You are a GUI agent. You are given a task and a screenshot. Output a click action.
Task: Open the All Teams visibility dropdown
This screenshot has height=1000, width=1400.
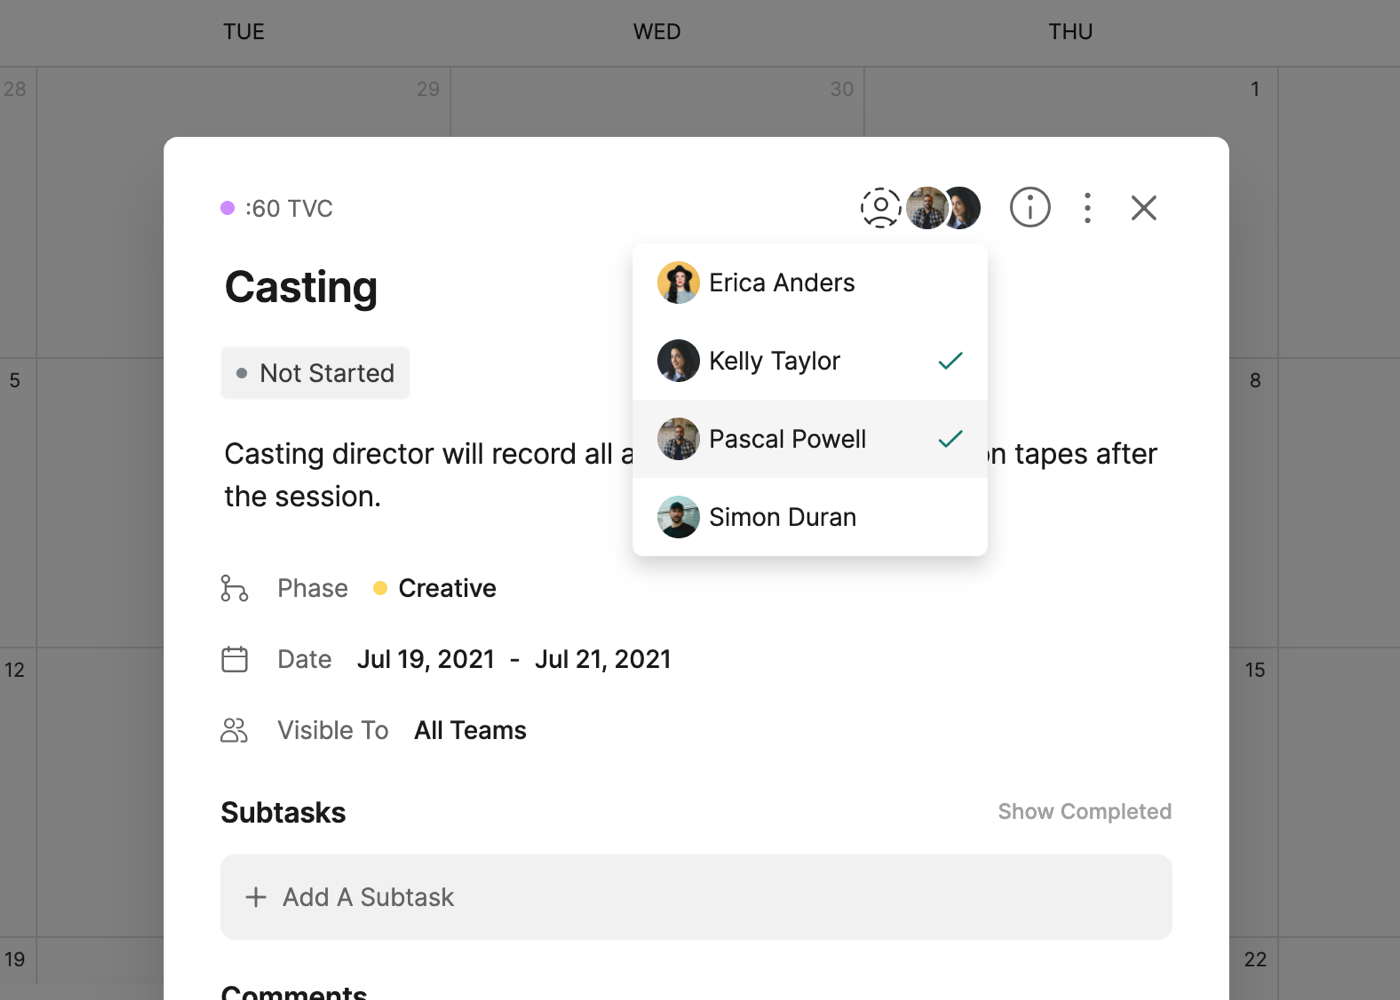tap(470, 731)
